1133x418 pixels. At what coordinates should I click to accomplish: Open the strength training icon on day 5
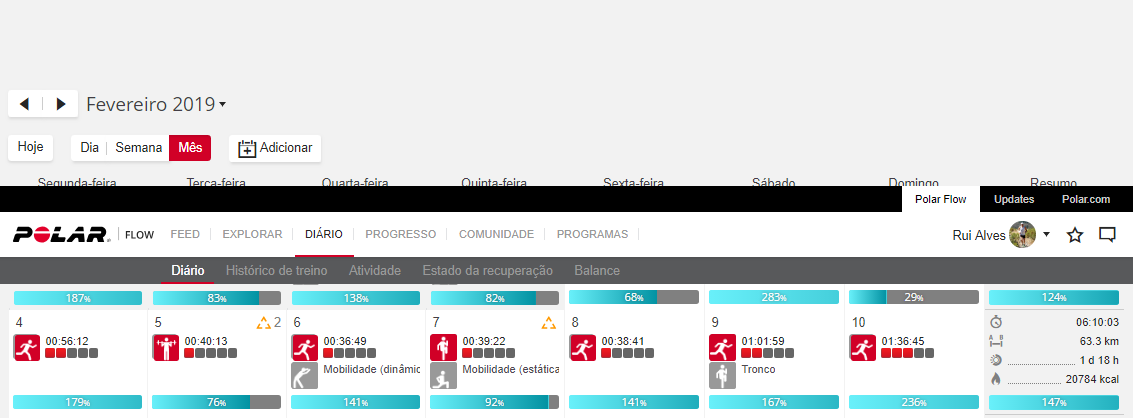pos(165,347)
